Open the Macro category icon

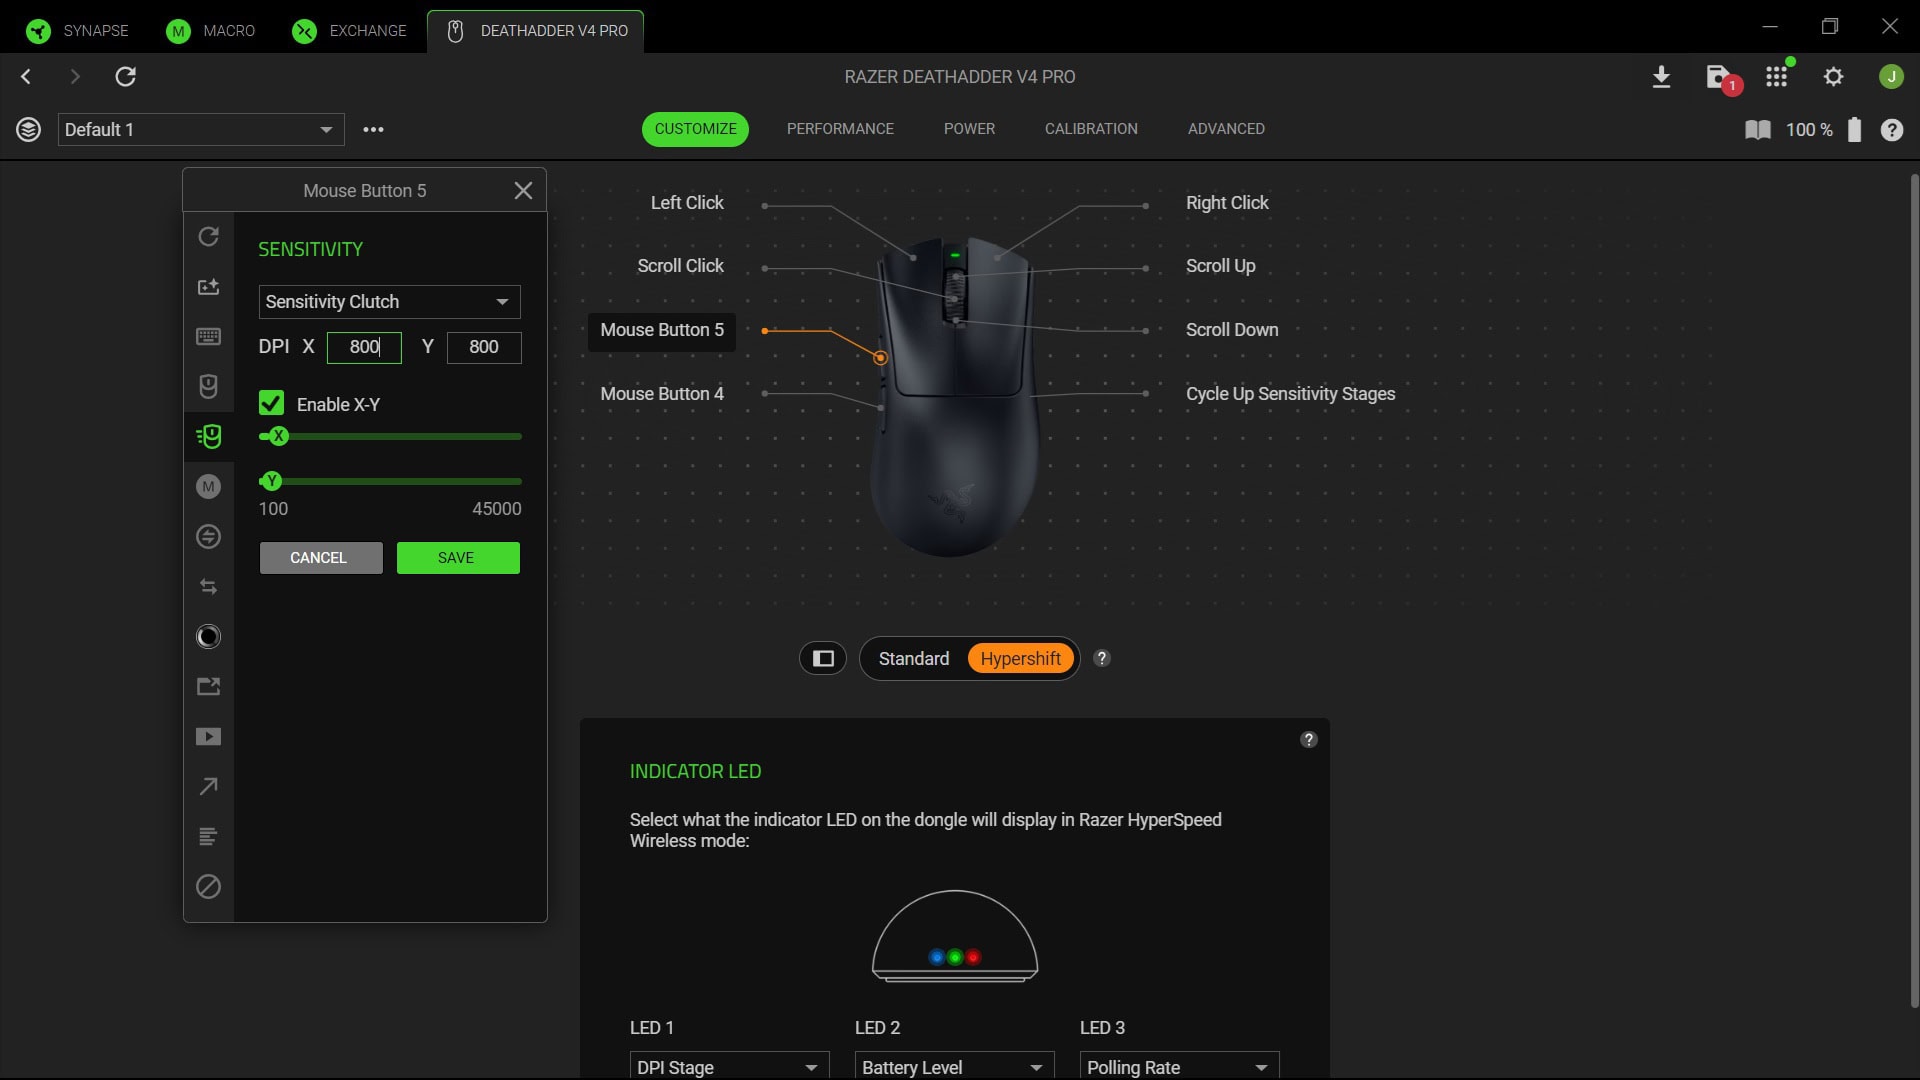tap(208, 487)
